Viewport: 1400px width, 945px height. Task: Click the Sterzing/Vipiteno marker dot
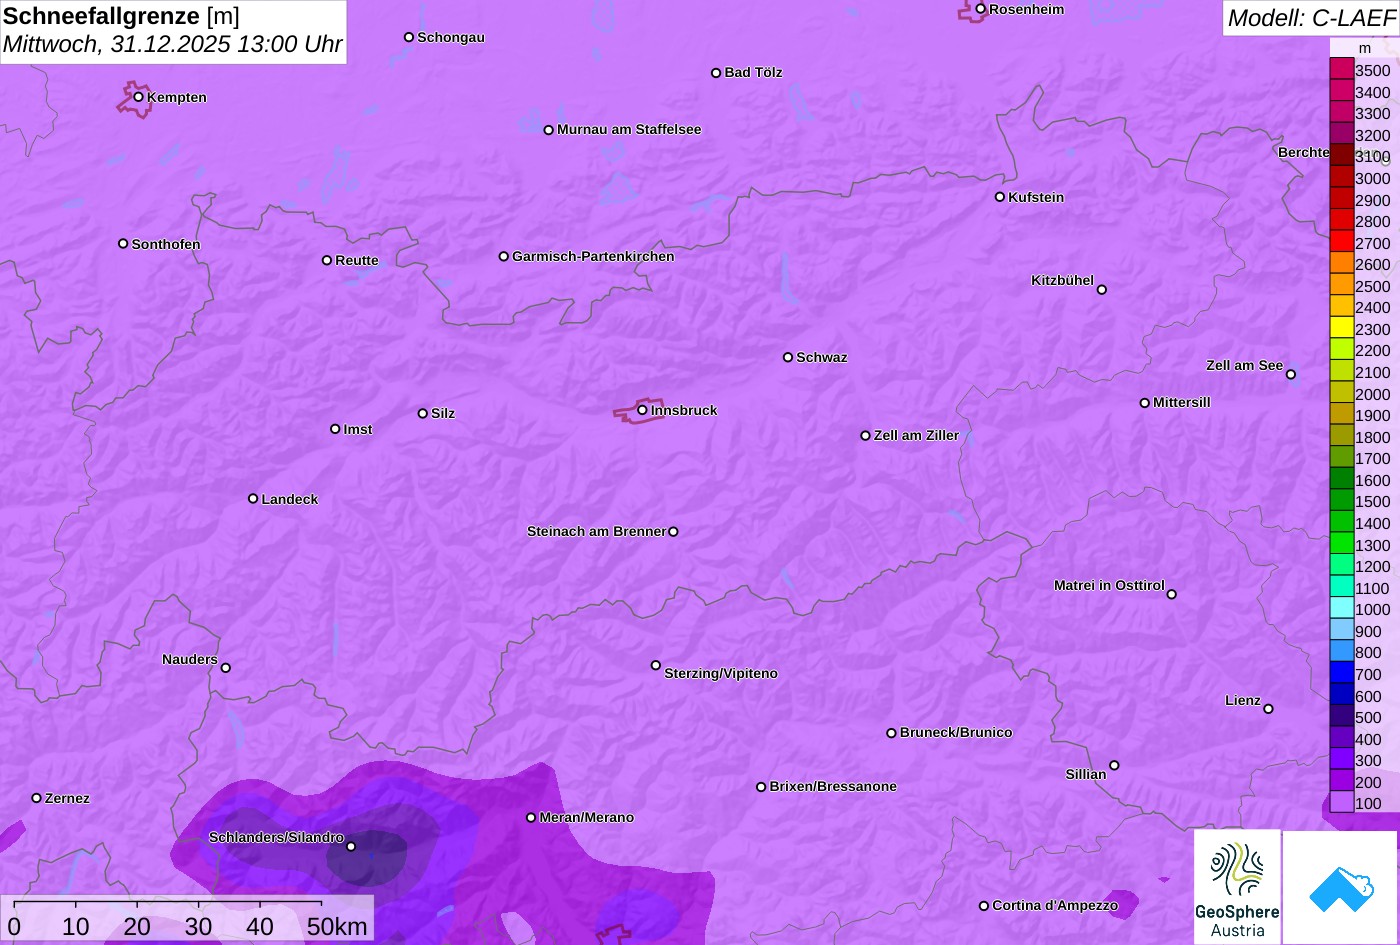pos(656,665)
